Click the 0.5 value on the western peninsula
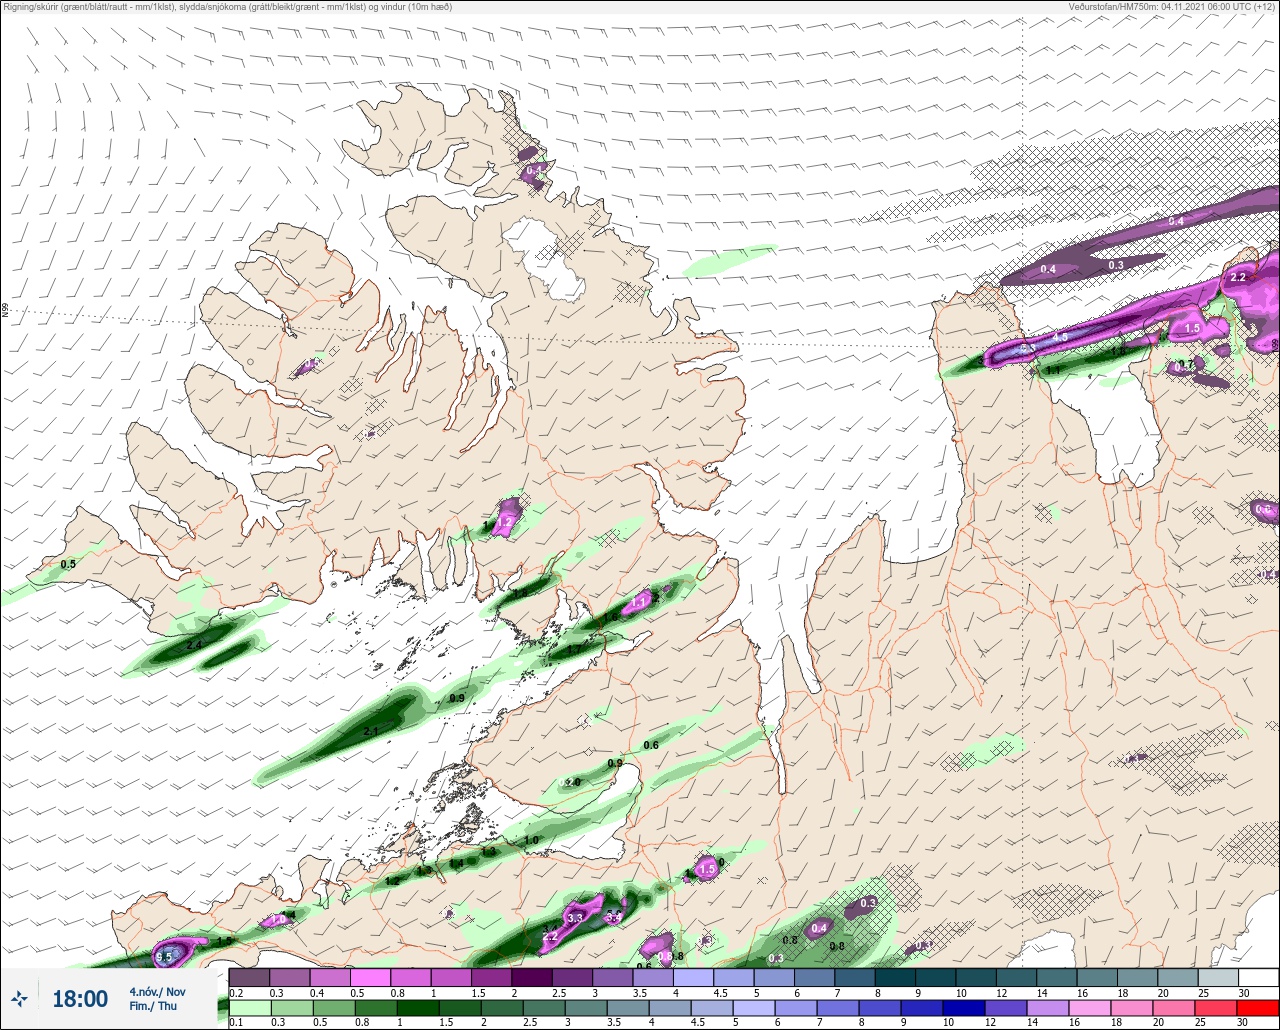This screenshot has width=1280, height=1030. (x=68, y=565)
